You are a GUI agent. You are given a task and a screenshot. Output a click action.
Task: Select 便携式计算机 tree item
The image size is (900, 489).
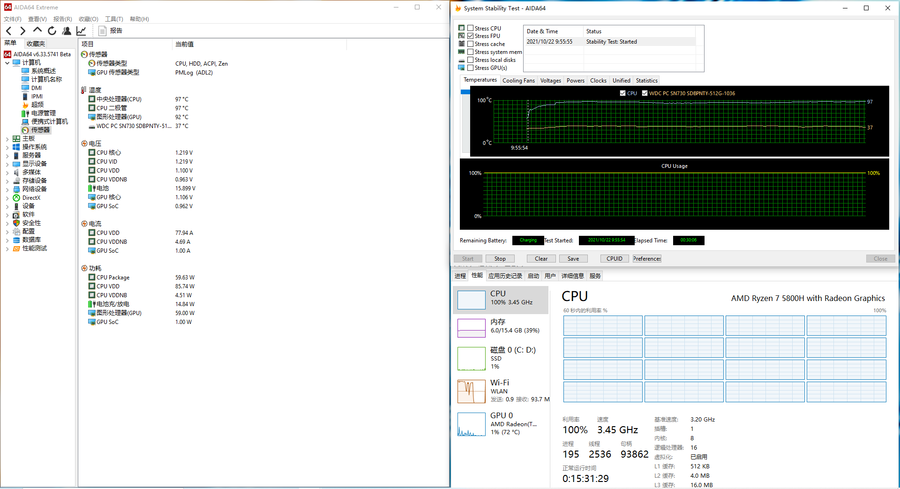pos(44,122)
